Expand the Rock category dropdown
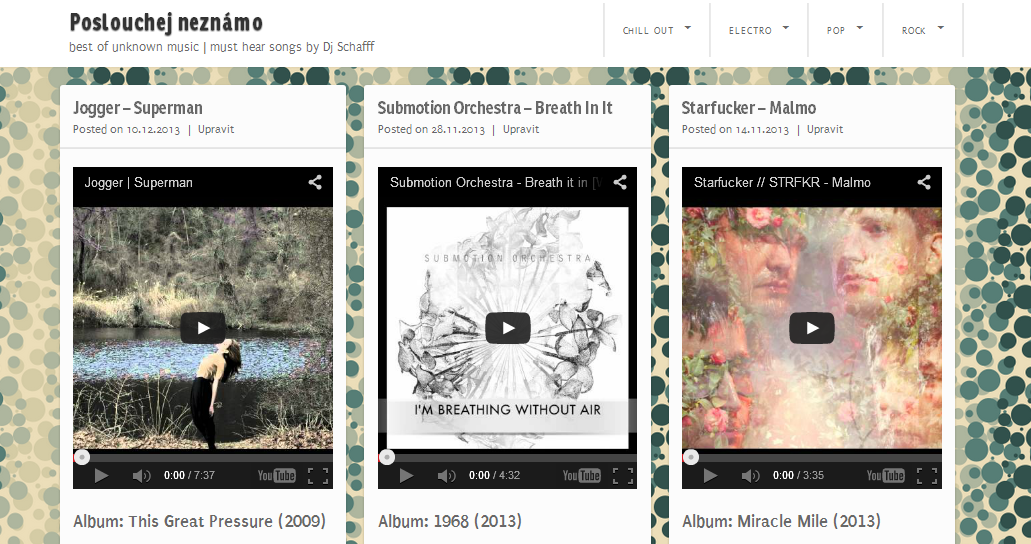This screenshot has width=1031, height=544. (923, 30)
